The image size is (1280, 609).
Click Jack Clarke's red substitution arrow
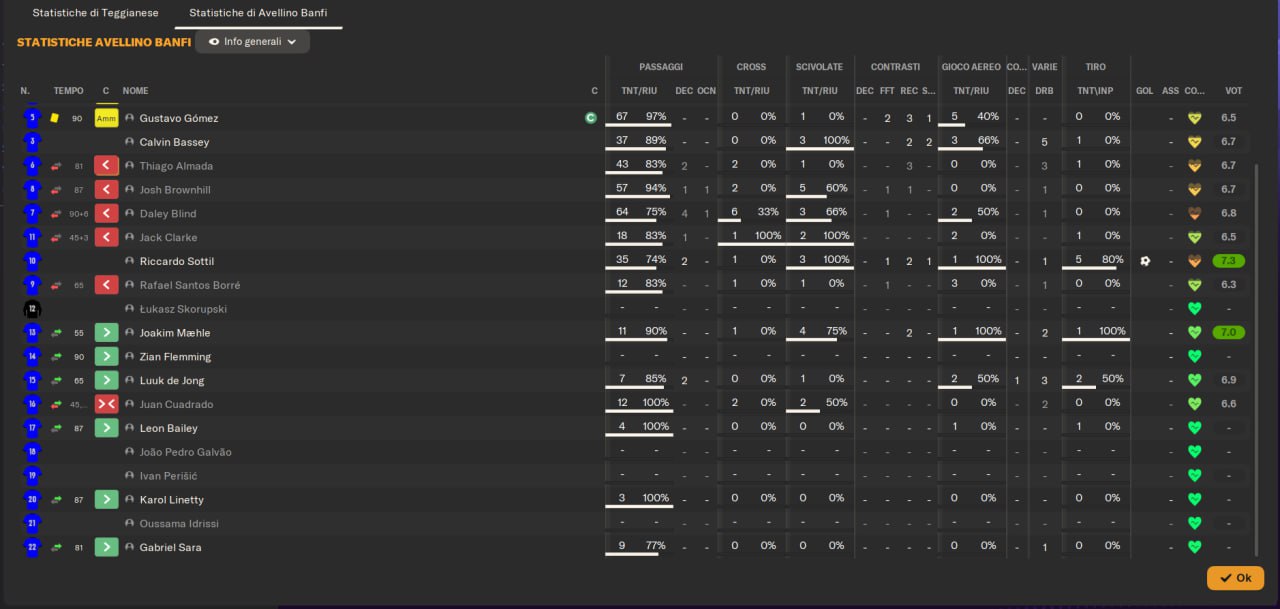click(x=107, y=237)
